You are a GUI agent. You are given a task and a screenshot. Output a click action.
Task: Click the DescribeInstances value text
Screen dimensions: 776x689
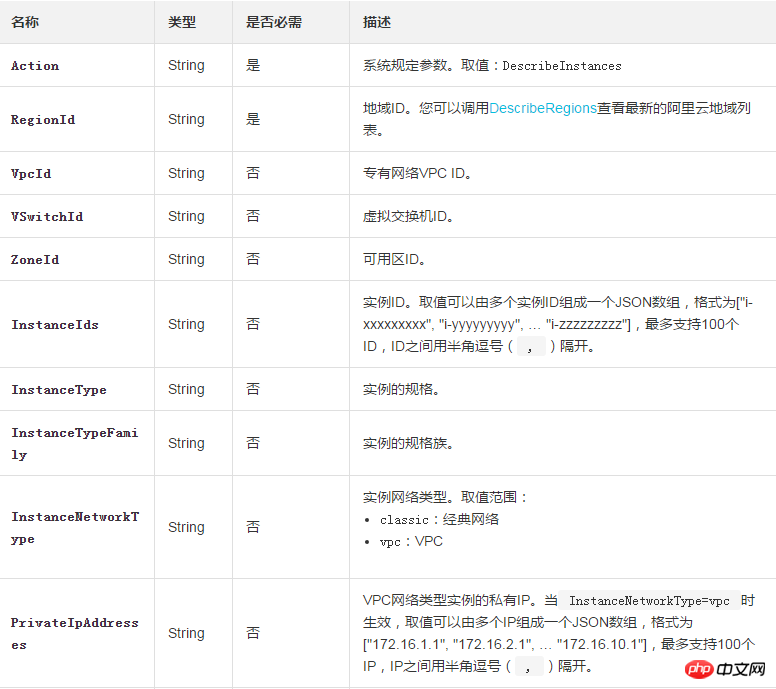coord(562,66)
